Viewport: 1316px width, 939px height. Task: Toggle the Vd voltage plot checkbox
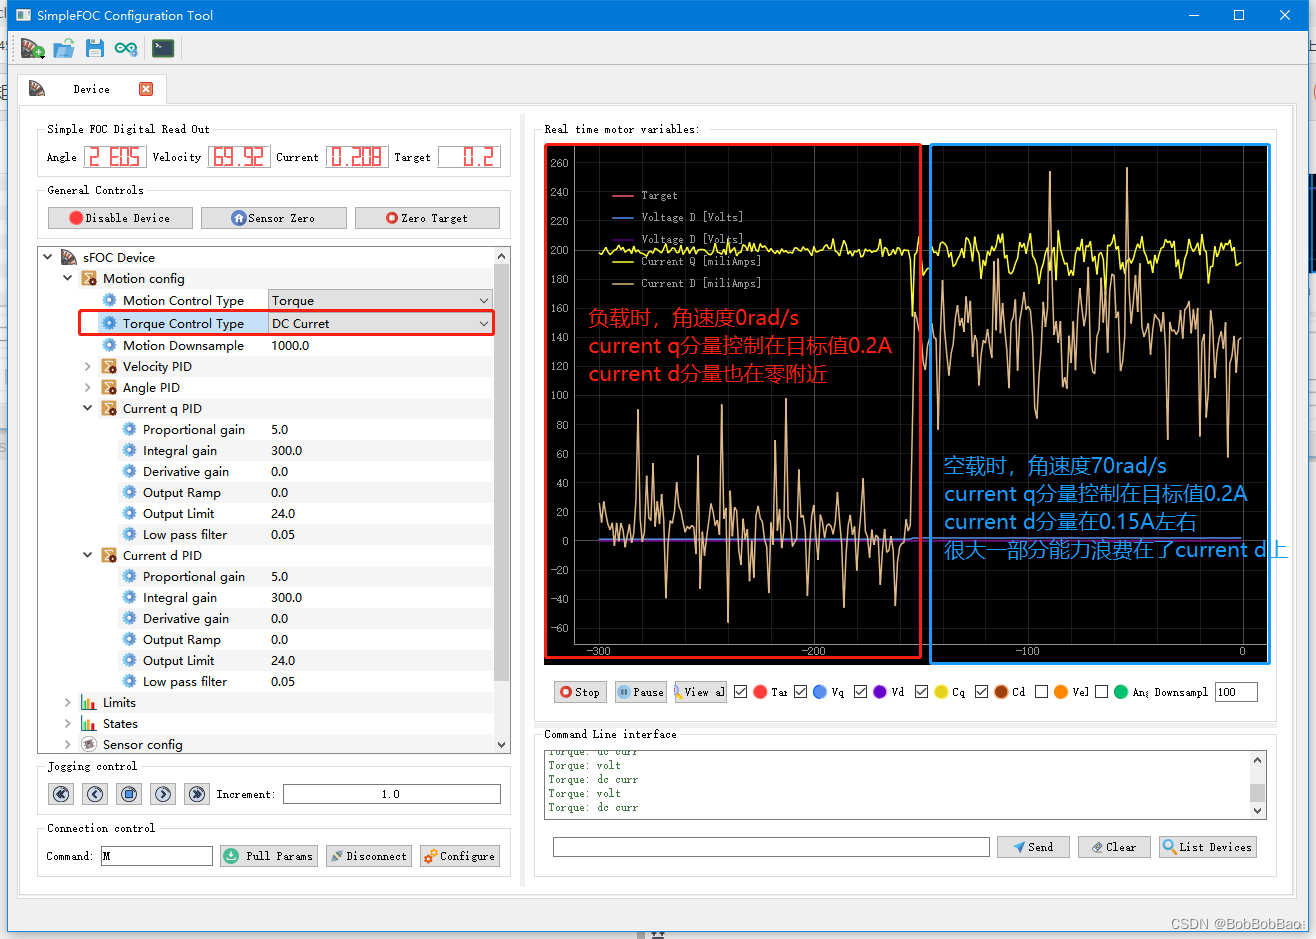pos(861,691)
